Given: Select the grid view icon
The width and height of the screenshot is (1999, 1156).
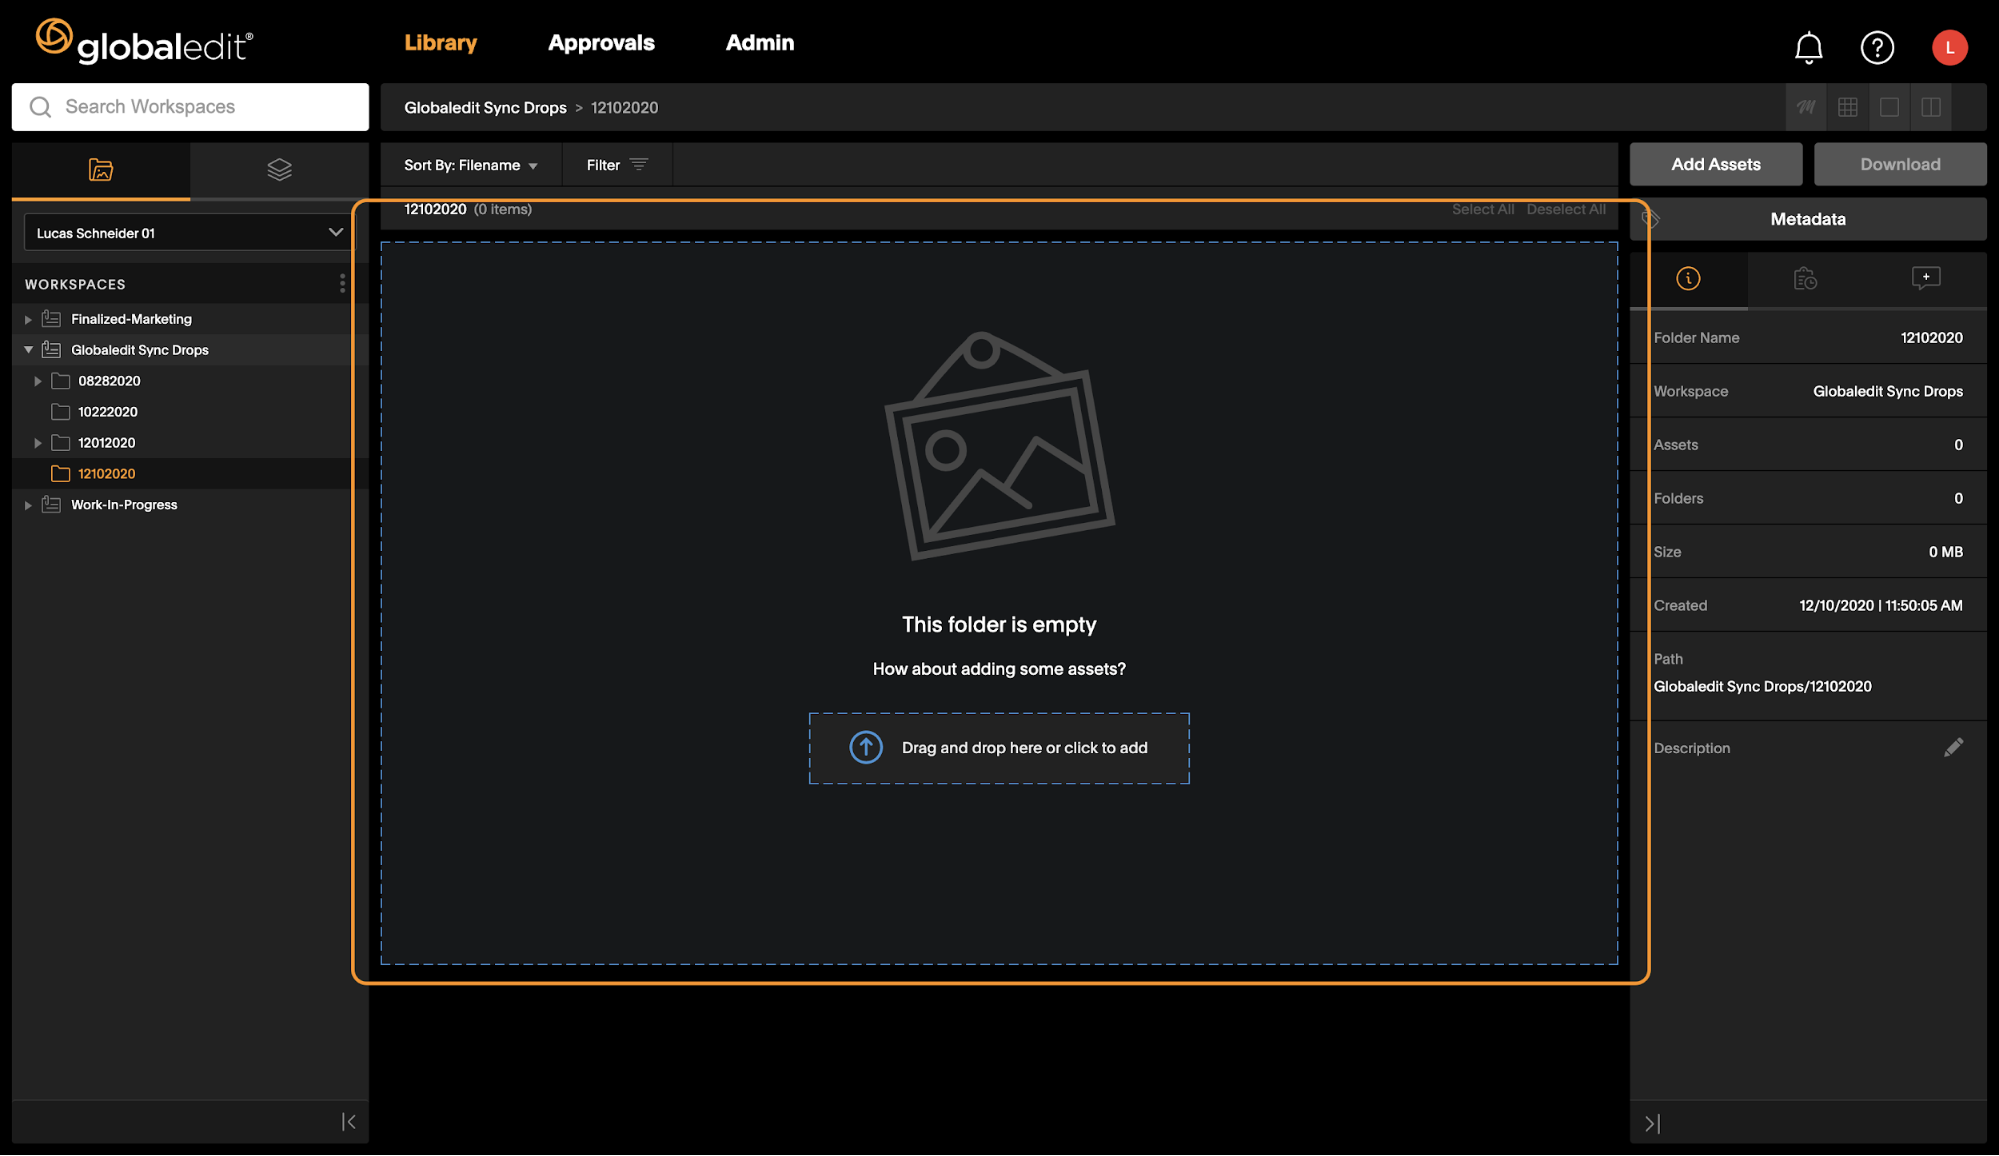Looking at the screenshot, I should point(1848,107).
